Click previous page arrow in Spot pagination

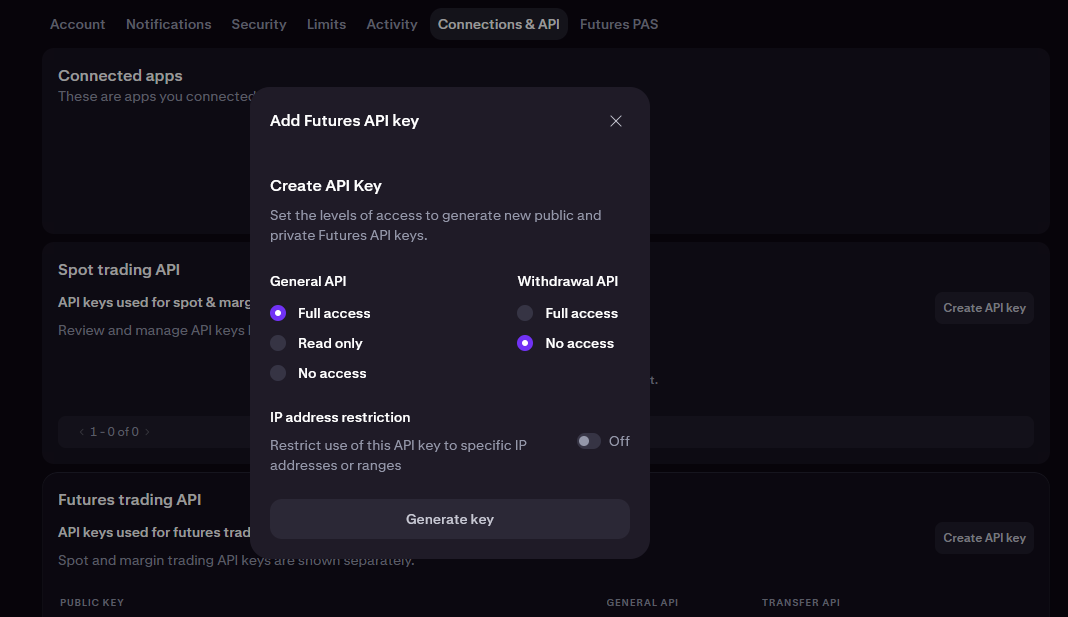[82, 432]
